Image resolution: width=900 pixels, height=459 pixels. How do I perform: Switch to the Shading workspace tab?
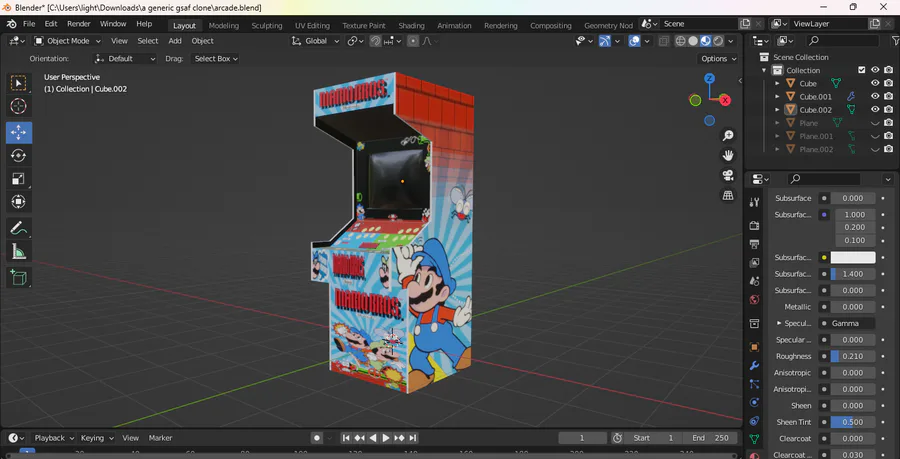point(411,25)
